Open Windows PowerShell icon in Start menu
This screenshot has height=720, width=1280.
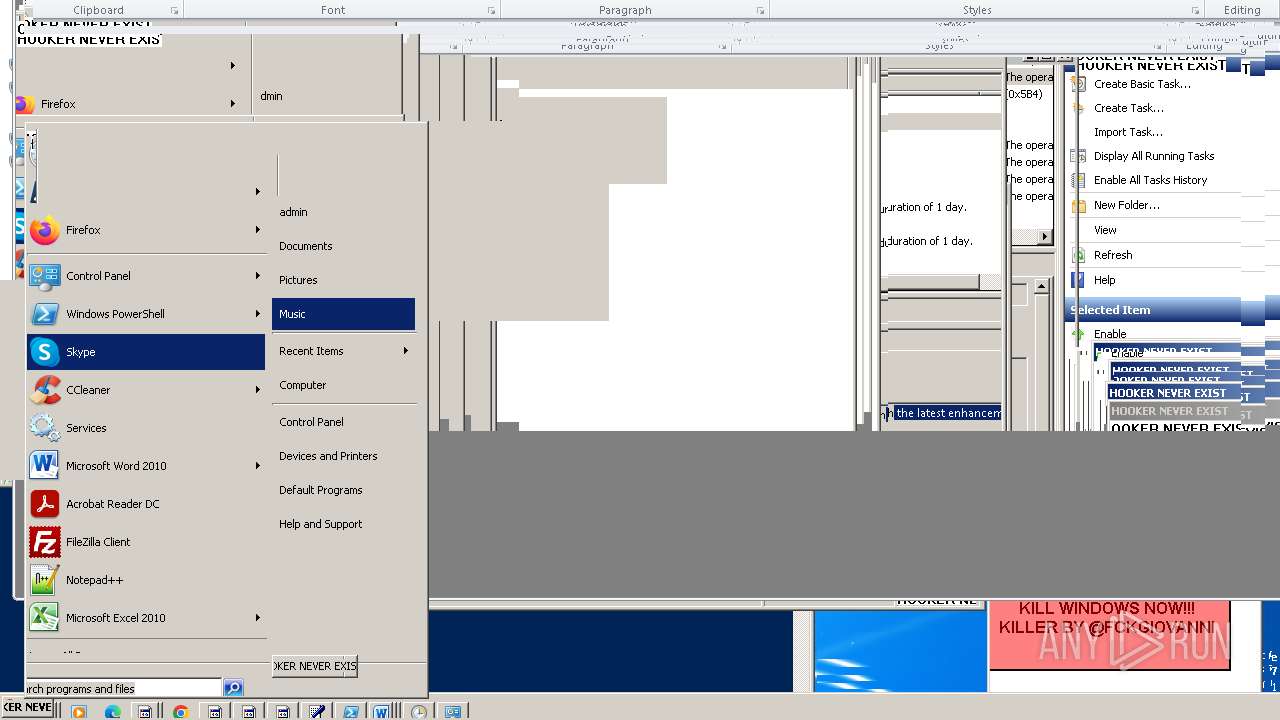[x=45, y=314]
